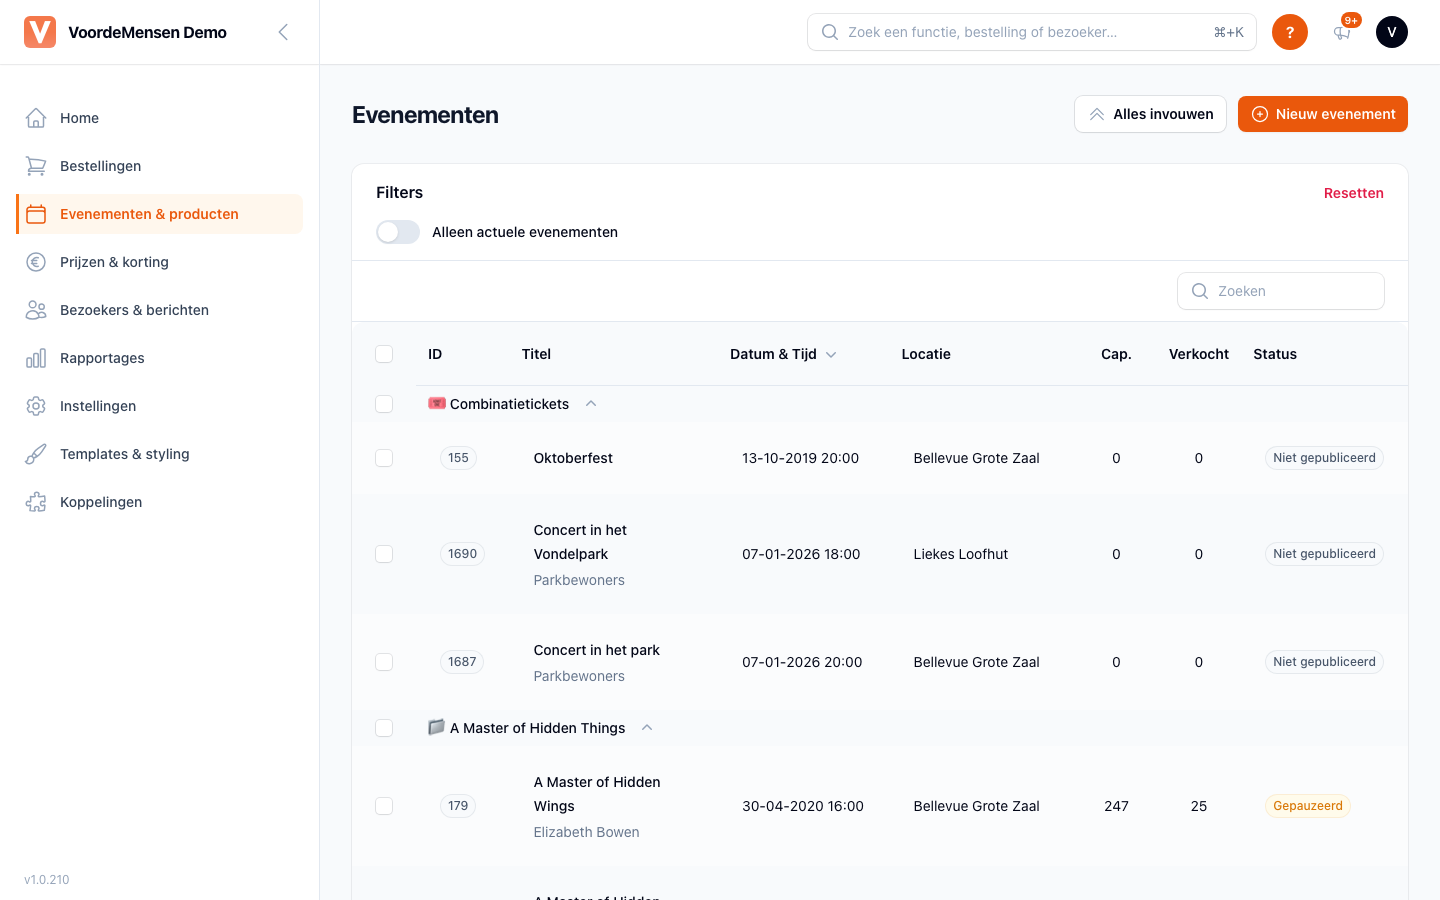Collapse the Combinatietickets group
Screen dimensions: 1440x900
tap(591, 404)
